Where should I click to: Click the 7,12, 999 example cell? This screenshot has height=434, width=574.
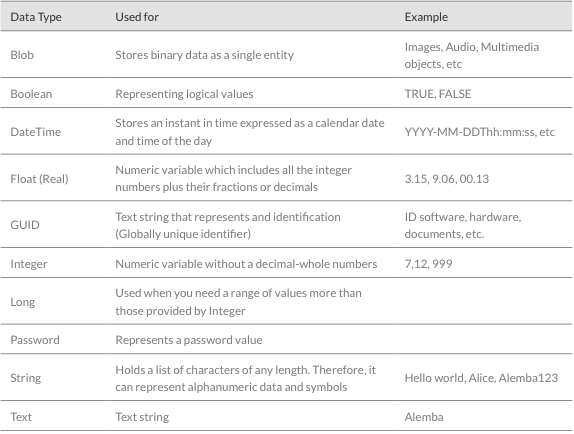click(428, 264)
